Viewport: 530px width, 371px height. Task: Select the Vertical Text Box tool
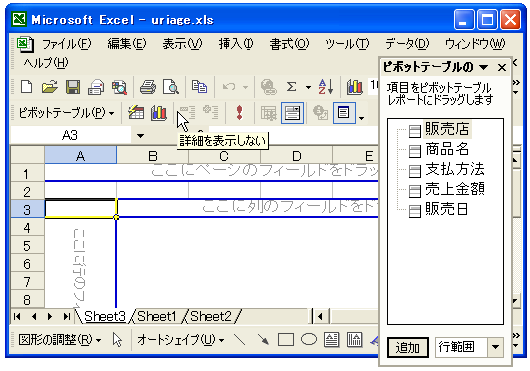pos(355,340)
